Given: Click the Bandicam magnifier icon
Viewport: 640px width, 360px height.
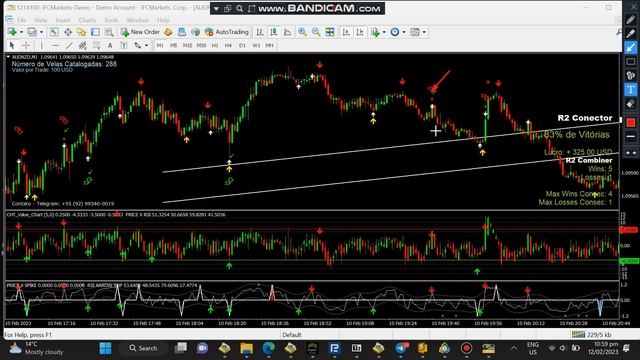Looking at the screenshot, I should point(240,8).
